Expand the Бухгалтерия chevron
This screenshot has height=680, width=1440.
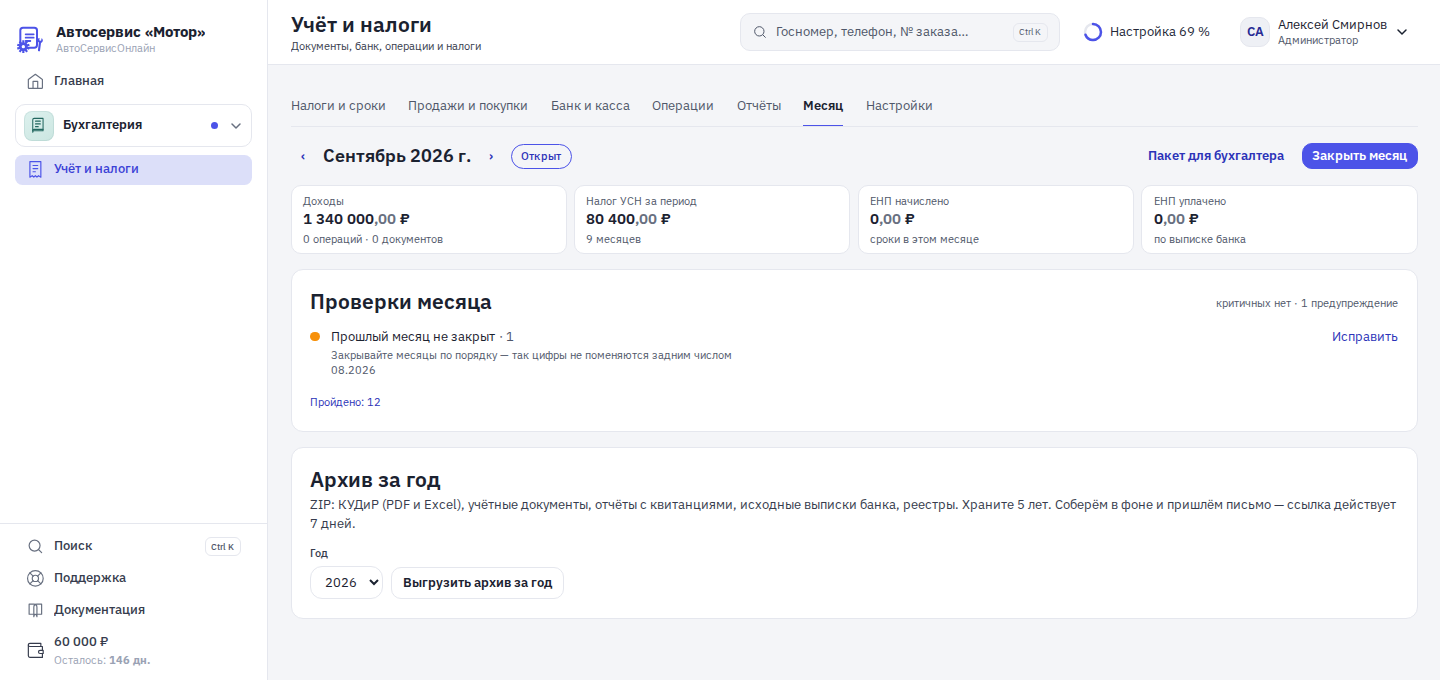(236, 126)
